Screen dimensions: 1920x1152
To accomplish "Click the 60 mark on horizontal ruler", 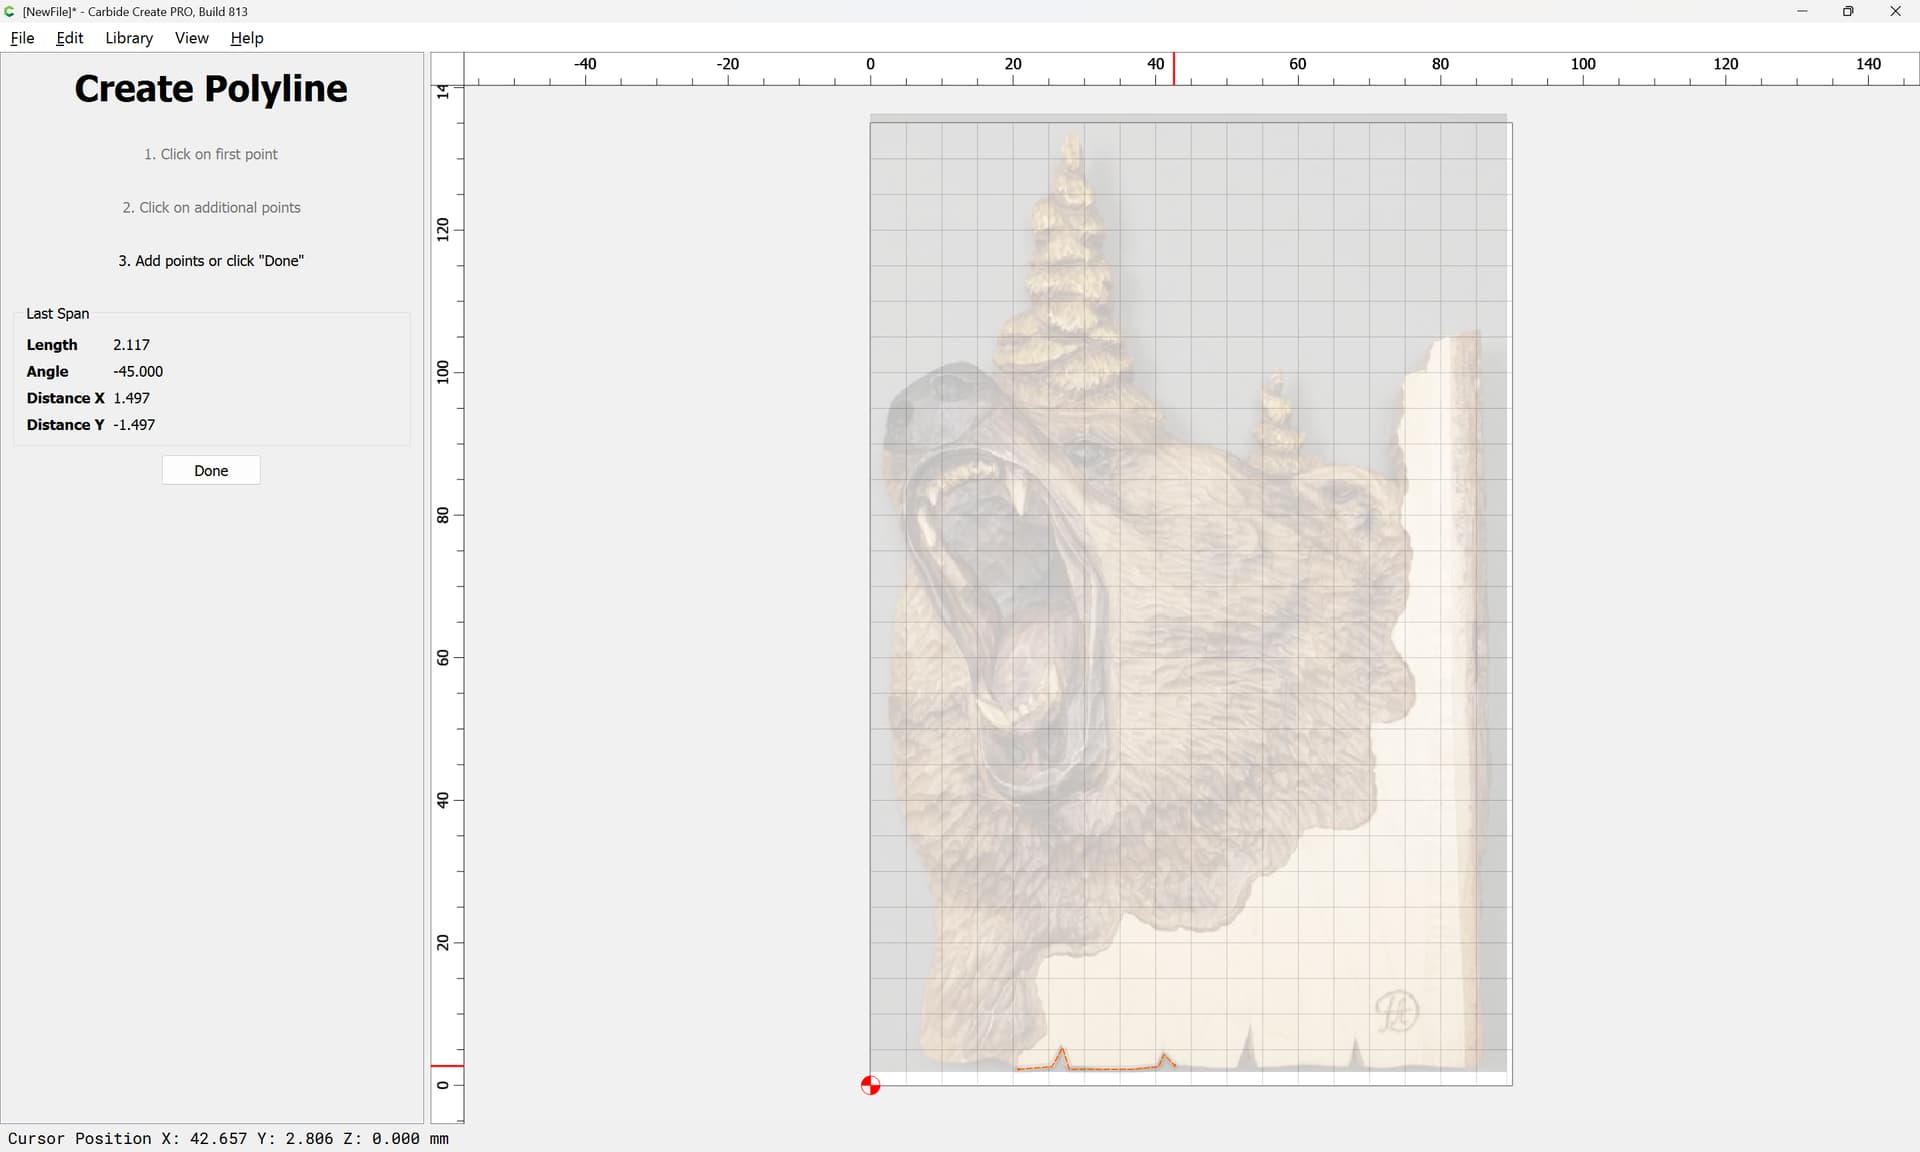I will click(1297, 64).
